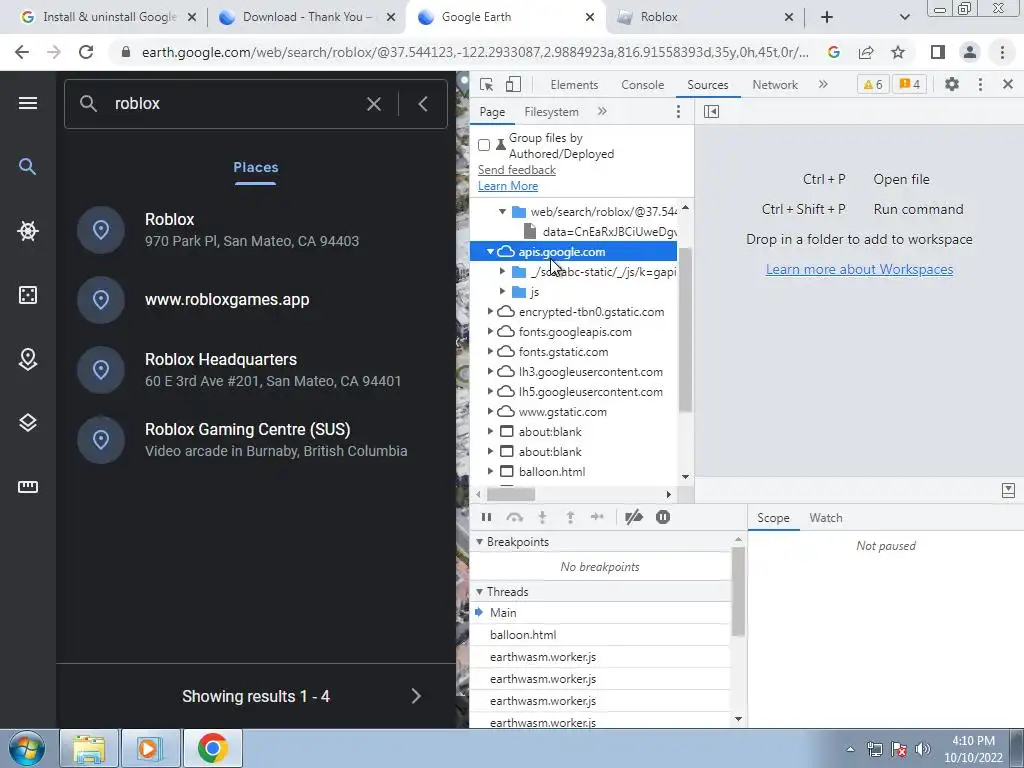Expand lh3.googleusercontent.com node
Viewport: 1024px width, 768px height.
tap(490, 372)
